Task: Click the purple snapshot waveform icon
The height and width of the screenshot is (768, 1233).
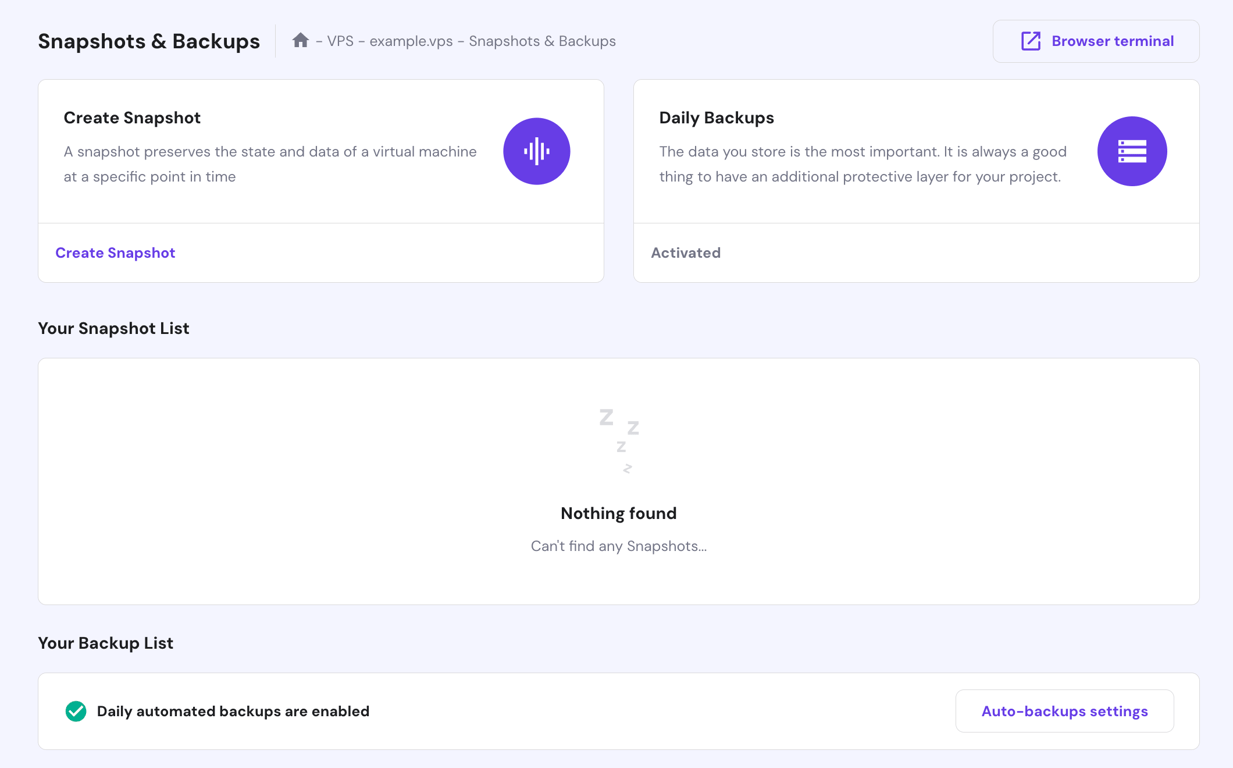Action: tap(537, 151)
